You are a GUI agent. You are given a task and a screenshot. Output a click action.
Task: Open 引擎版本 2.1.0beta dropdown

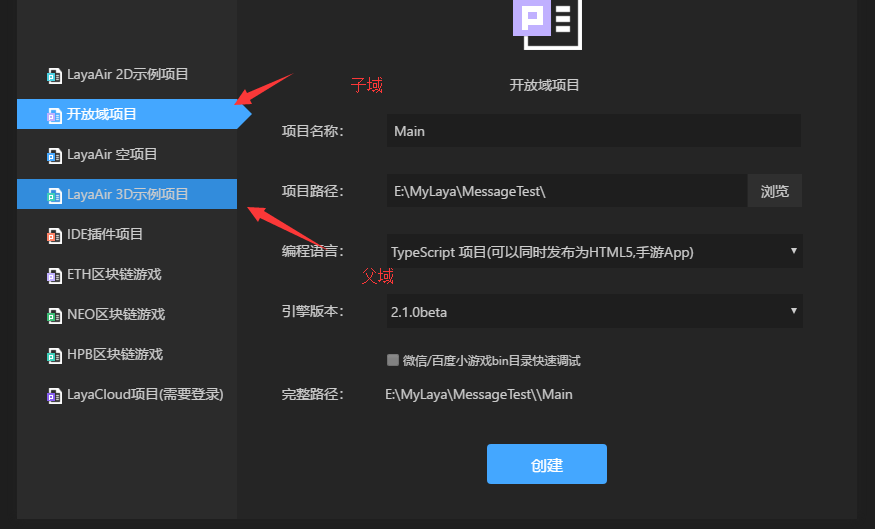(595, 311)
